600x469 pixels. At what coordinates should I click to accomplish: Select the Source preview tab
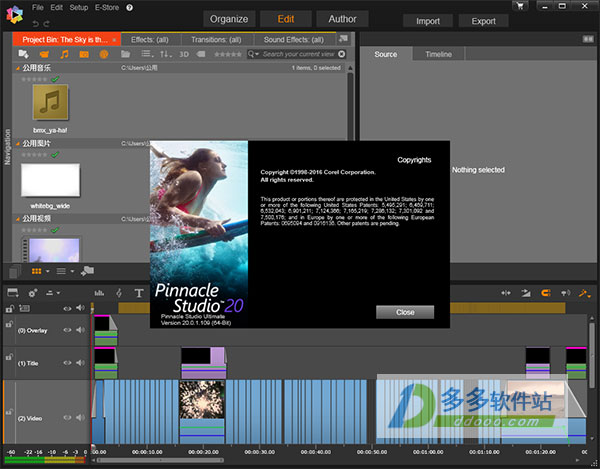[386, 54]
